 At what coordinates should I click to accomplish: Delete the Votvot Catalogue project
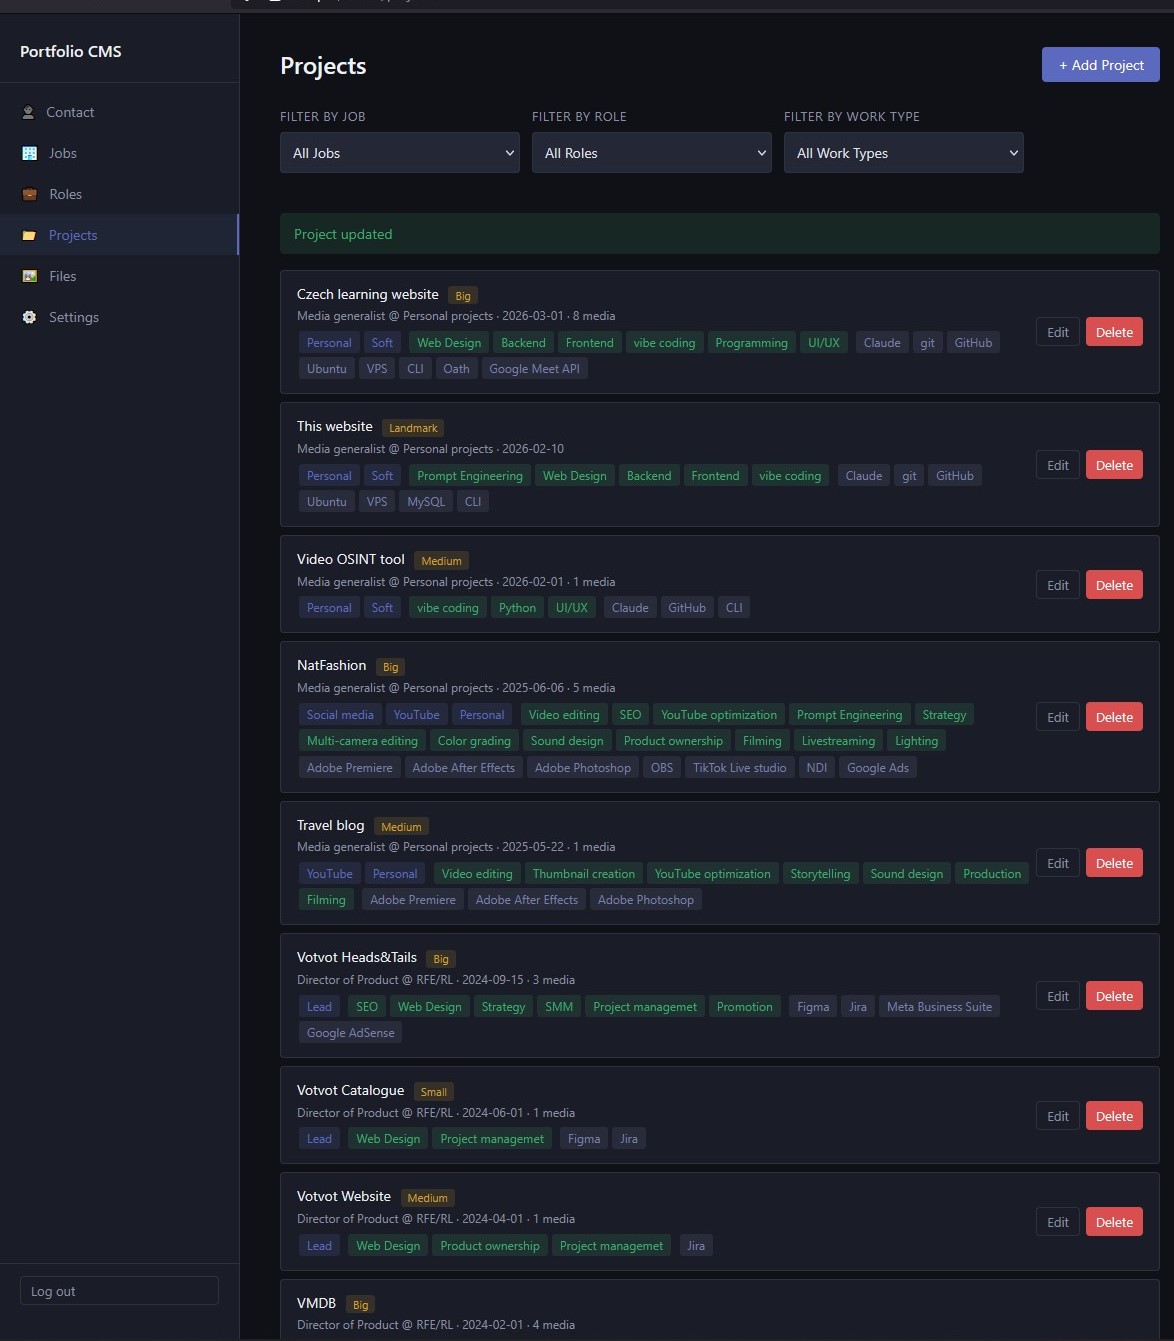coord(1114,1117)
